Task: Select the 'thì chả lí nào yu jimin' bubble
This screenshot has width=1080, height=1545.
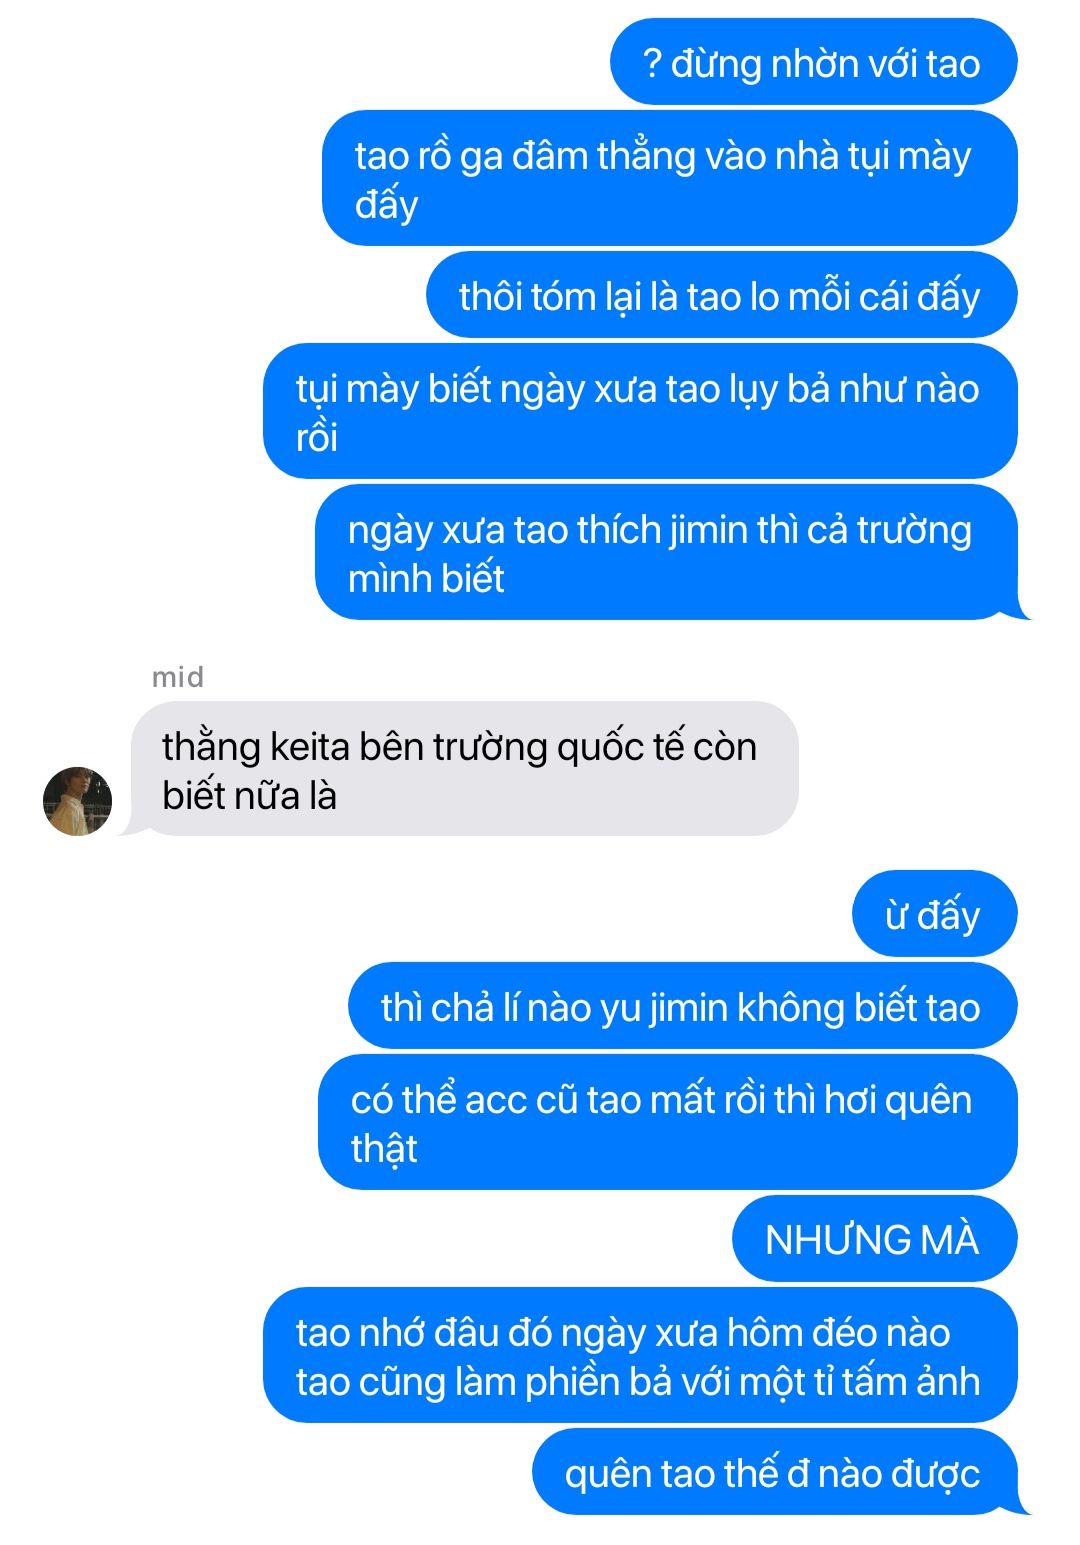Action: (x=682, y=1006)
